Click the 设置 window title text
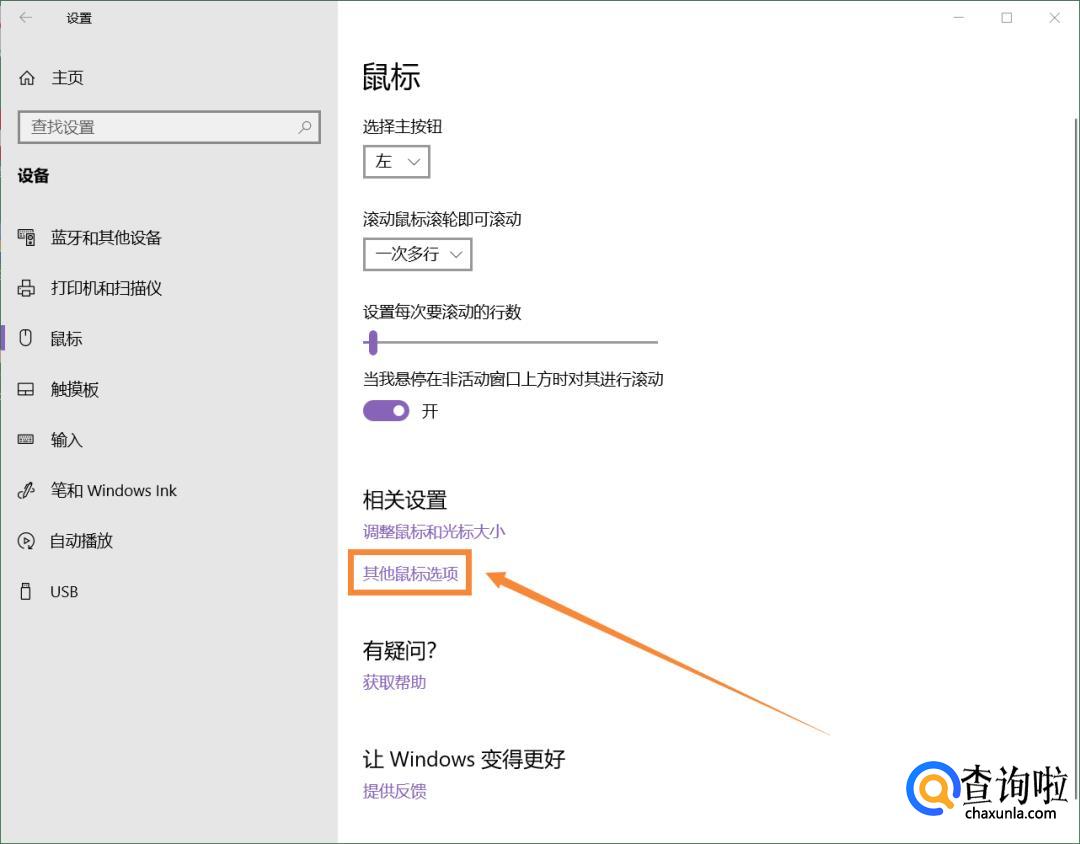This screenshot has width=1080, height=844. (x=79, y=18)
